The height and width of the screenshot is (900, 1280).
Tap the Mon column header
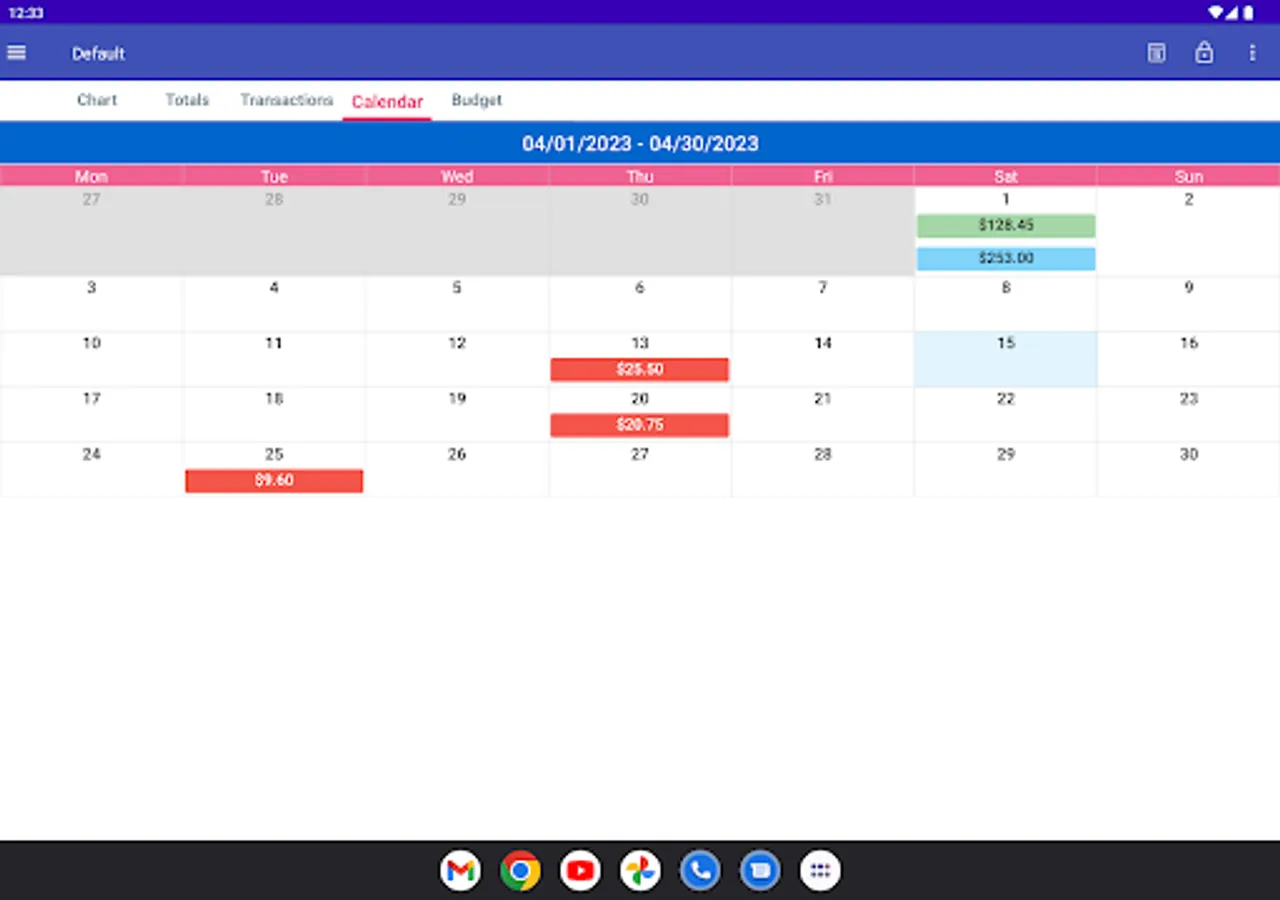tap(91, 176)
